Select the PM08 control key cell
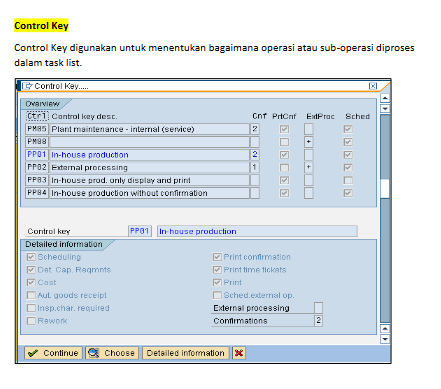441x389 pixels. tap(37, 142)
